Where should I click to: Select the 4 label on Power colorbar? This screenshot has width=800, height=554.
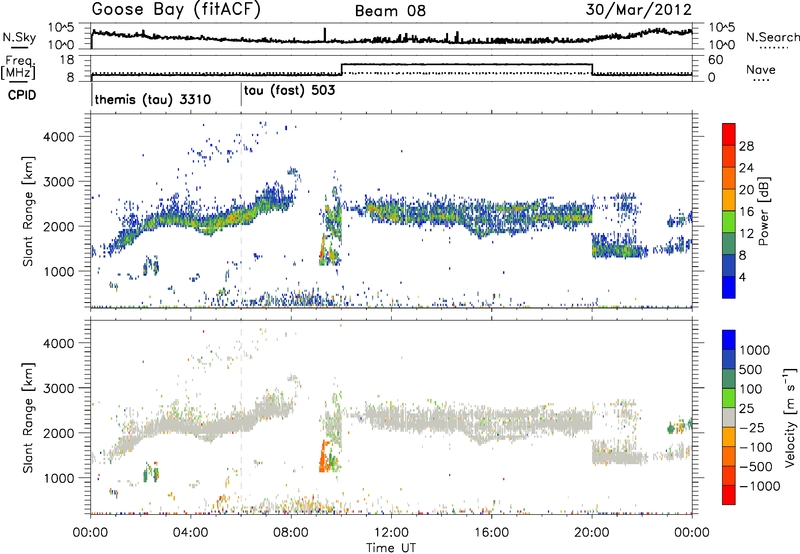[742, 277]
